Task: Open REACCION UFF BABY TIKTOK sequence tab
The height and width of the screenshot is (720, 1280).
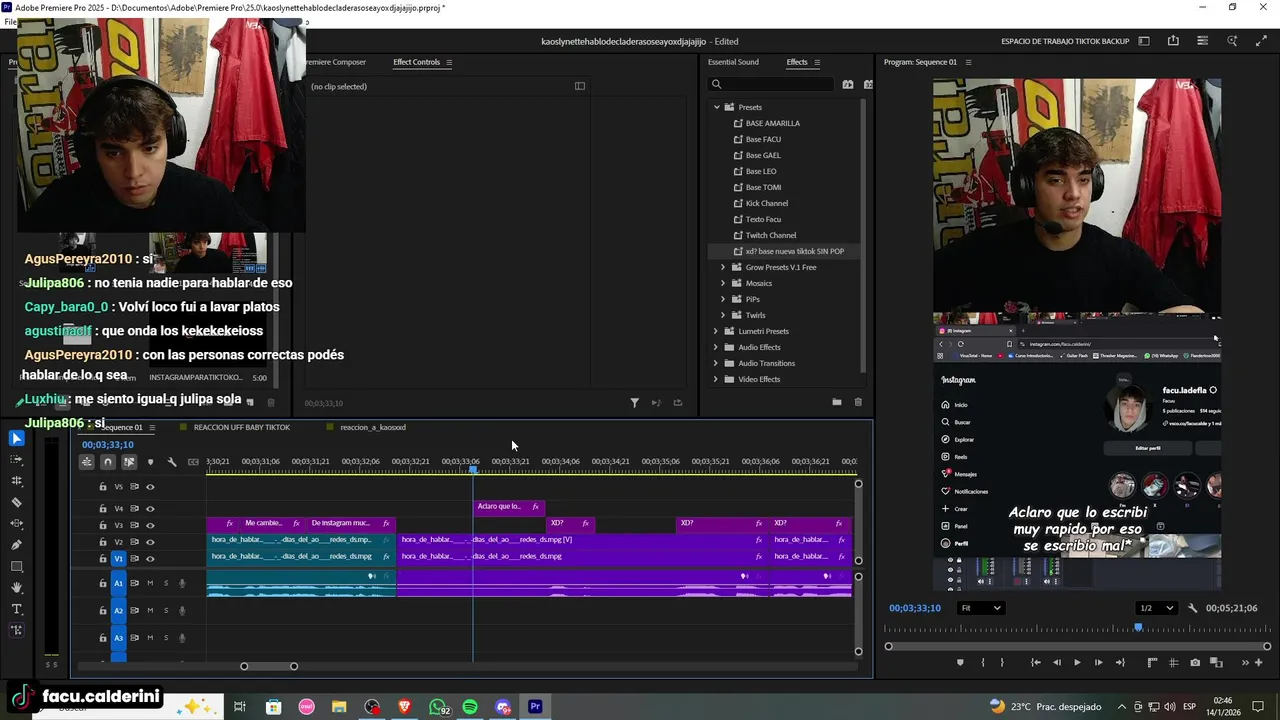Action: tap(241, 427)
